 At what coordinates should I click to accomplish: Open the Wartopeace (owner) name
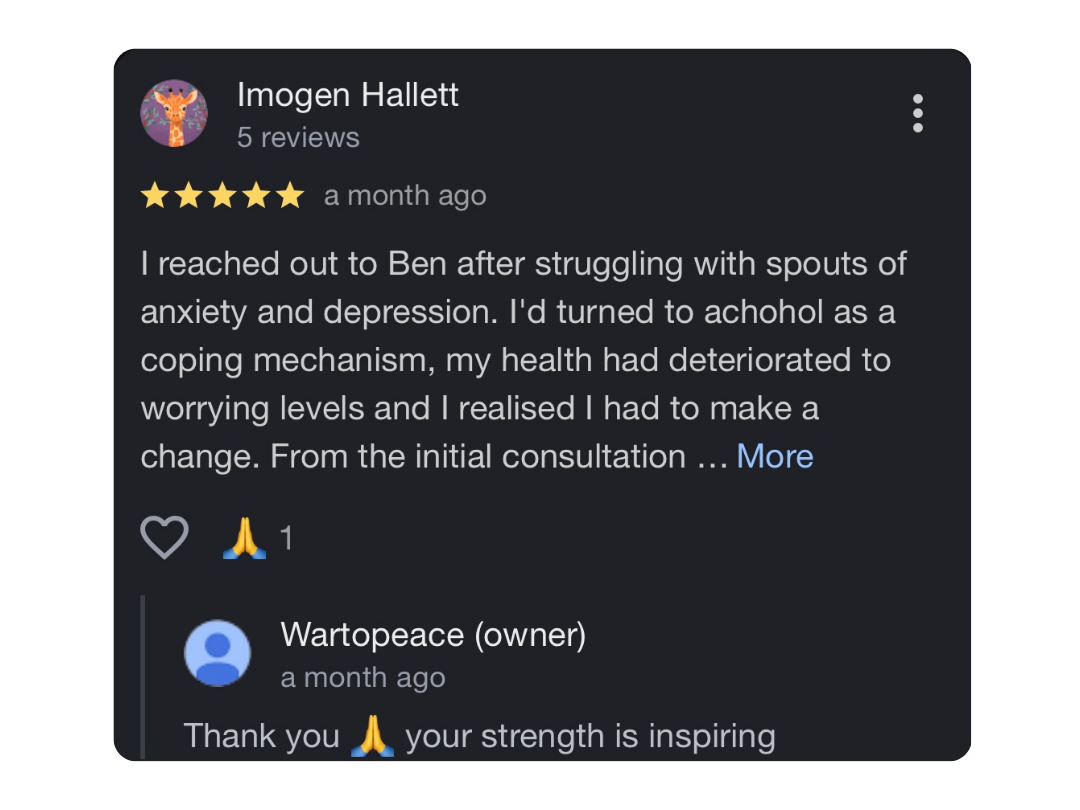pyautogui.click(x=433, y=635)
